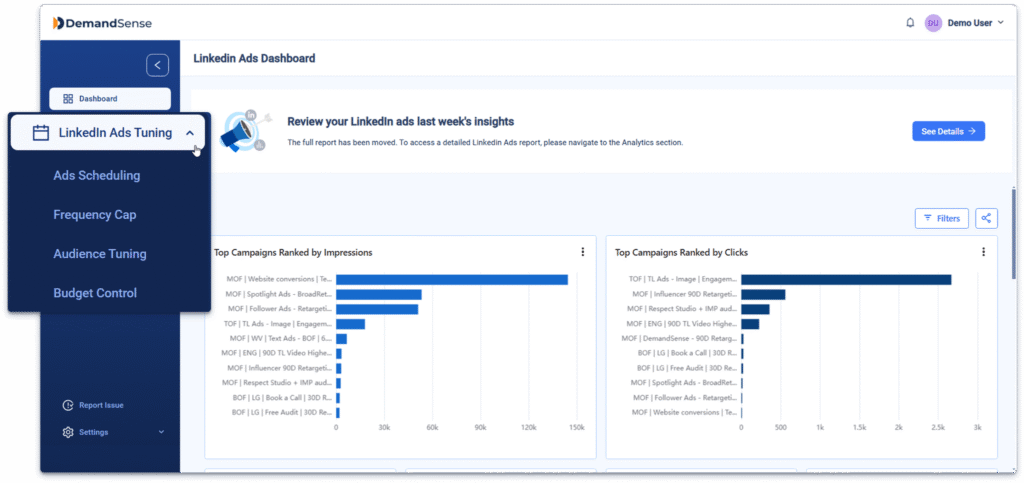
Task: Click the 'MOF | Website conversions' impressions bar
Action: [452, 279]
